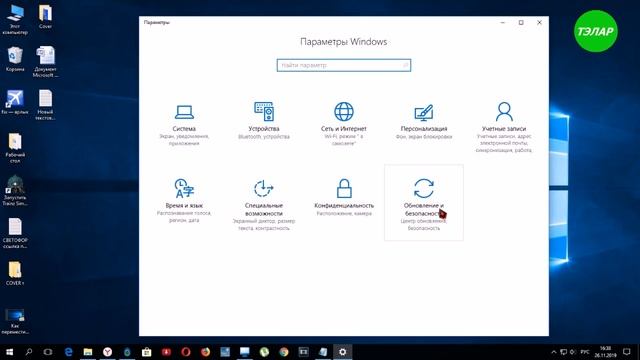This screenshot has width=640, height=360.
Task: Select the Рабочий стол desktop icon
Action: click(x=15, y=148)
